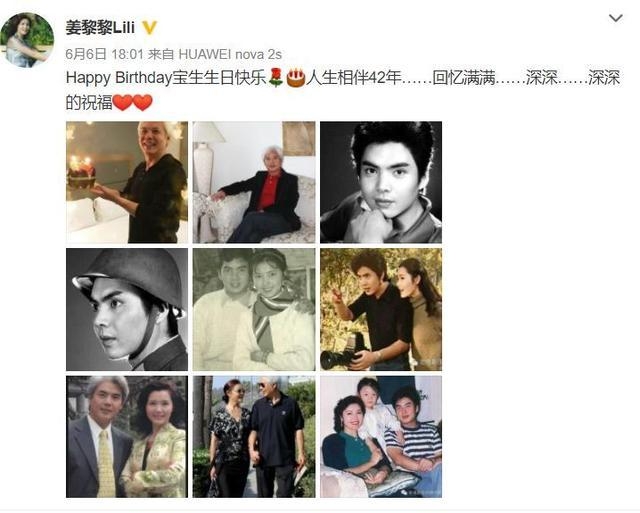Screen dimensions: 640x513
Task: Open photo of man seated on sofa
Action: tap(254, 182)
